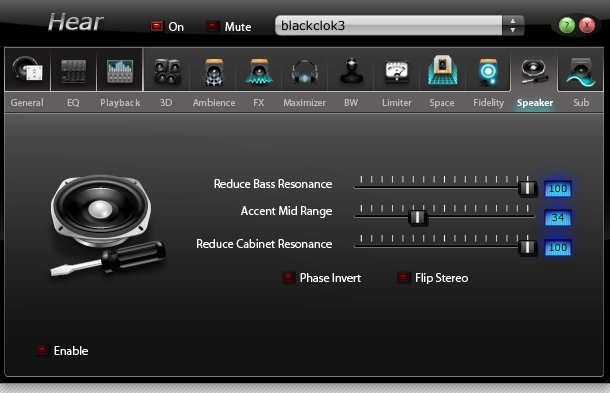
Task: Click the Speaker tab label
Action: click(x=535, y=103)
